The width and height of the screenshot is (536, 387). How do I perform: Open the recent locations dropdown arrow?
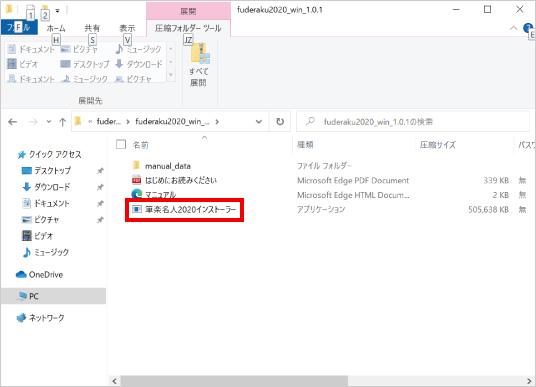[49, 122]
